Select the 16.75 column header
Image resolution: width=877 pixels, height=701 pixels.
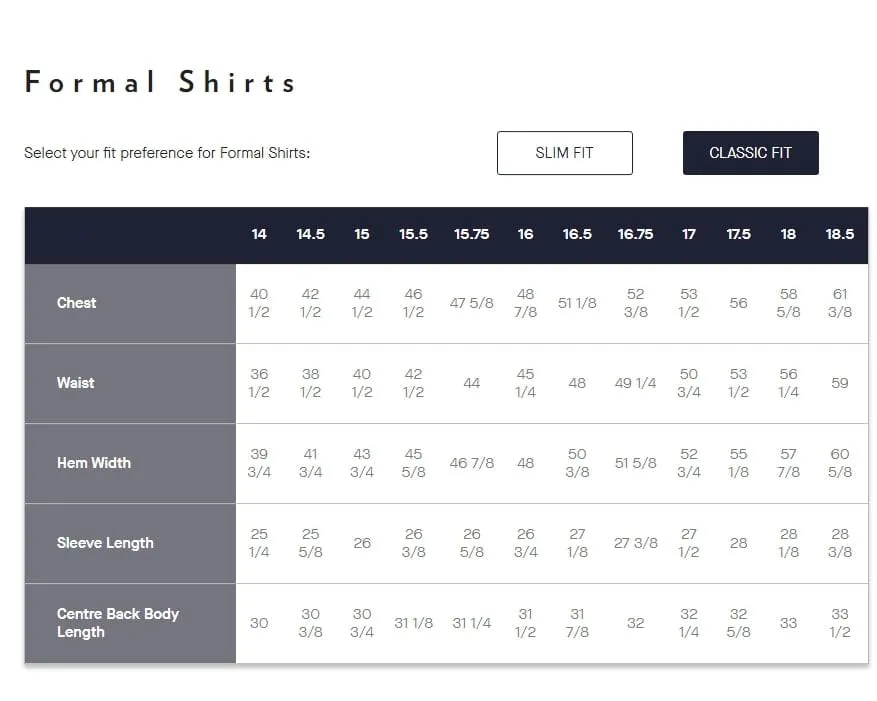tap(635, 234)
